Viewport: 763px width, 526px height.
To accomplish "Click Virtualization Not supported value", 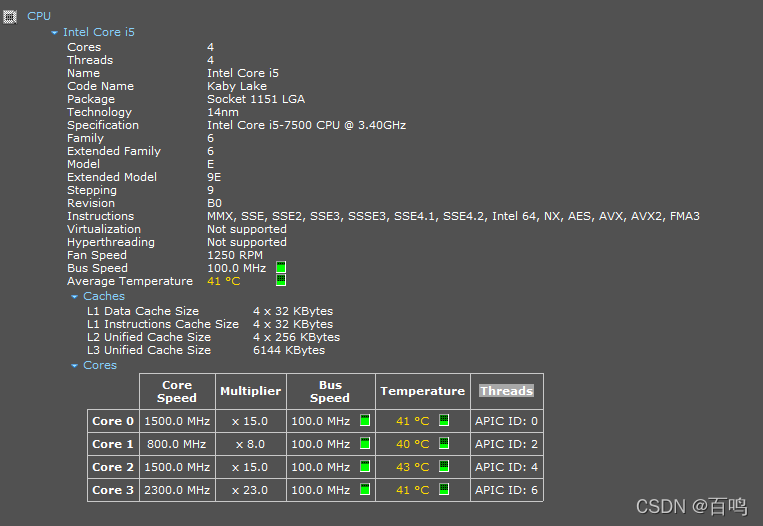I will 247,229.
